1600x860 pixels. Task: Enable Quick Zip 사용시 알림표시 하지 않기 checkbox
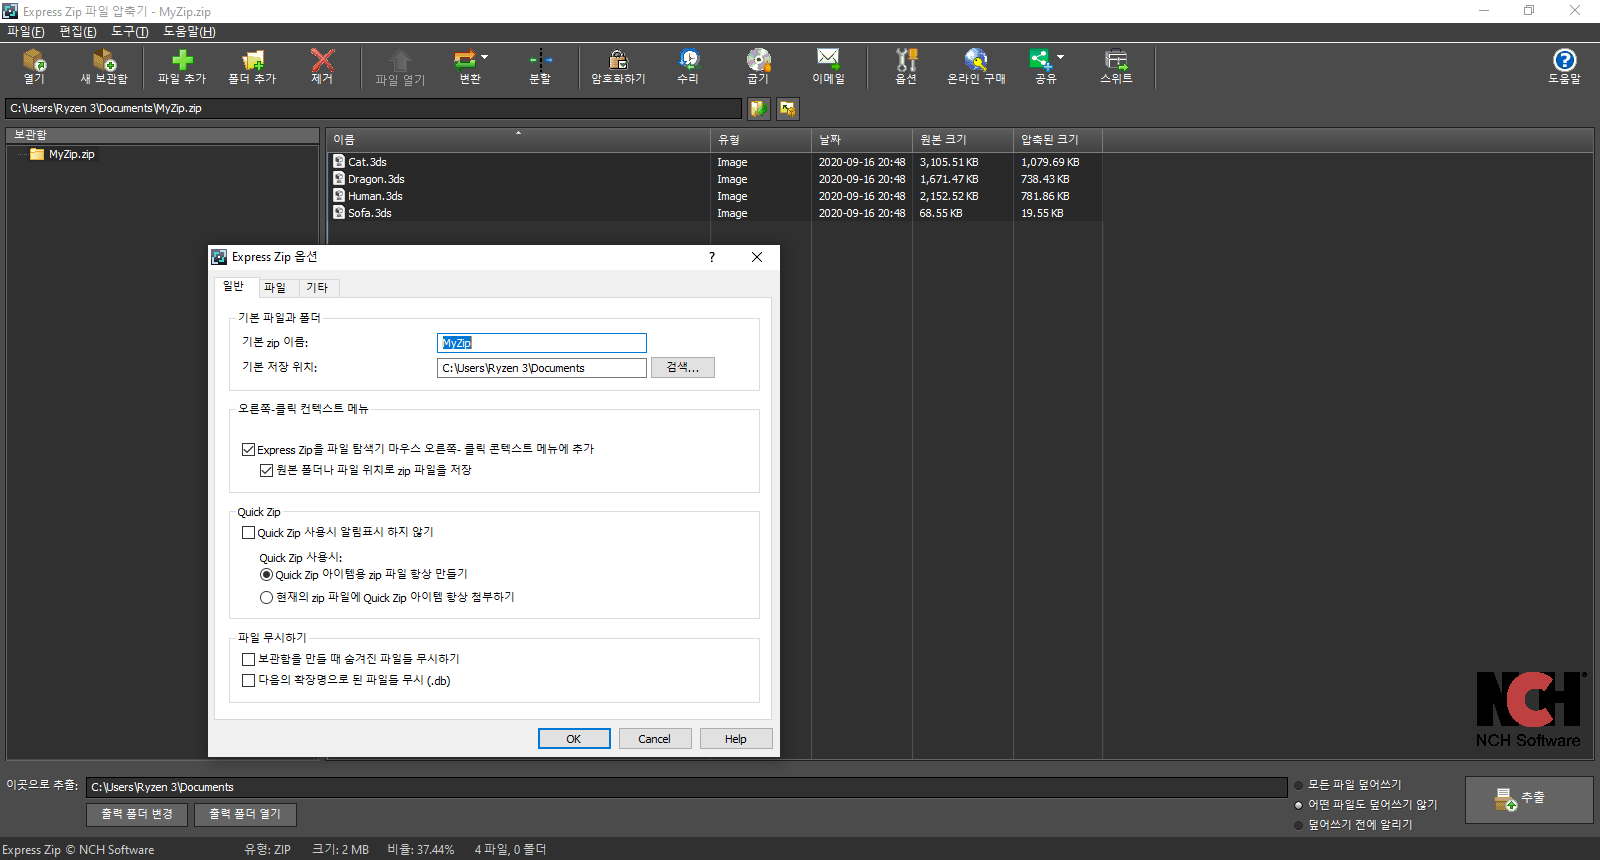(248, 532)
